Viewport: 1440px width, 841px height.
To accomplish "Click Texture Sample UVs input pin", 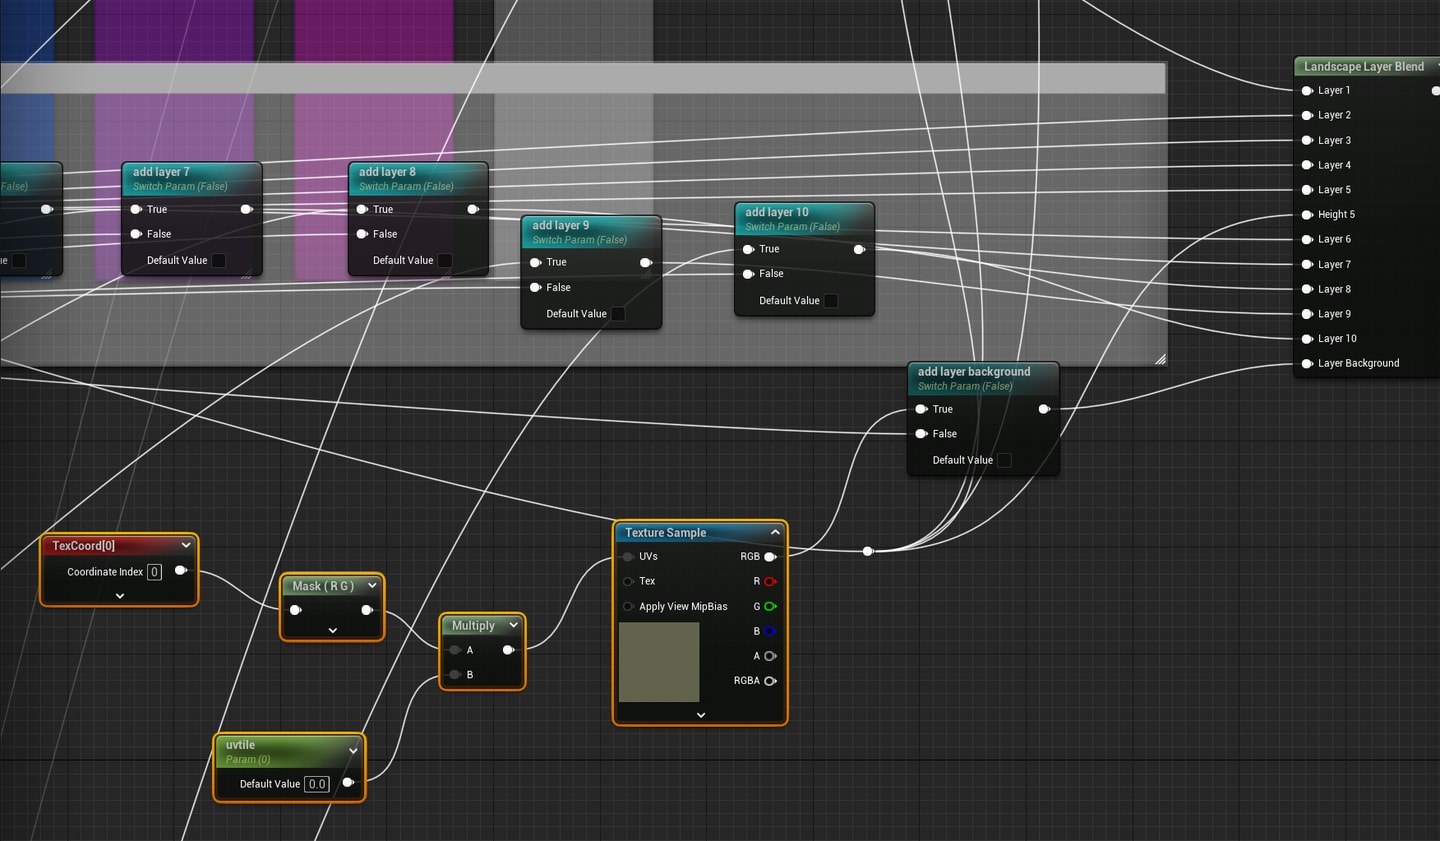I will [628, 557].
